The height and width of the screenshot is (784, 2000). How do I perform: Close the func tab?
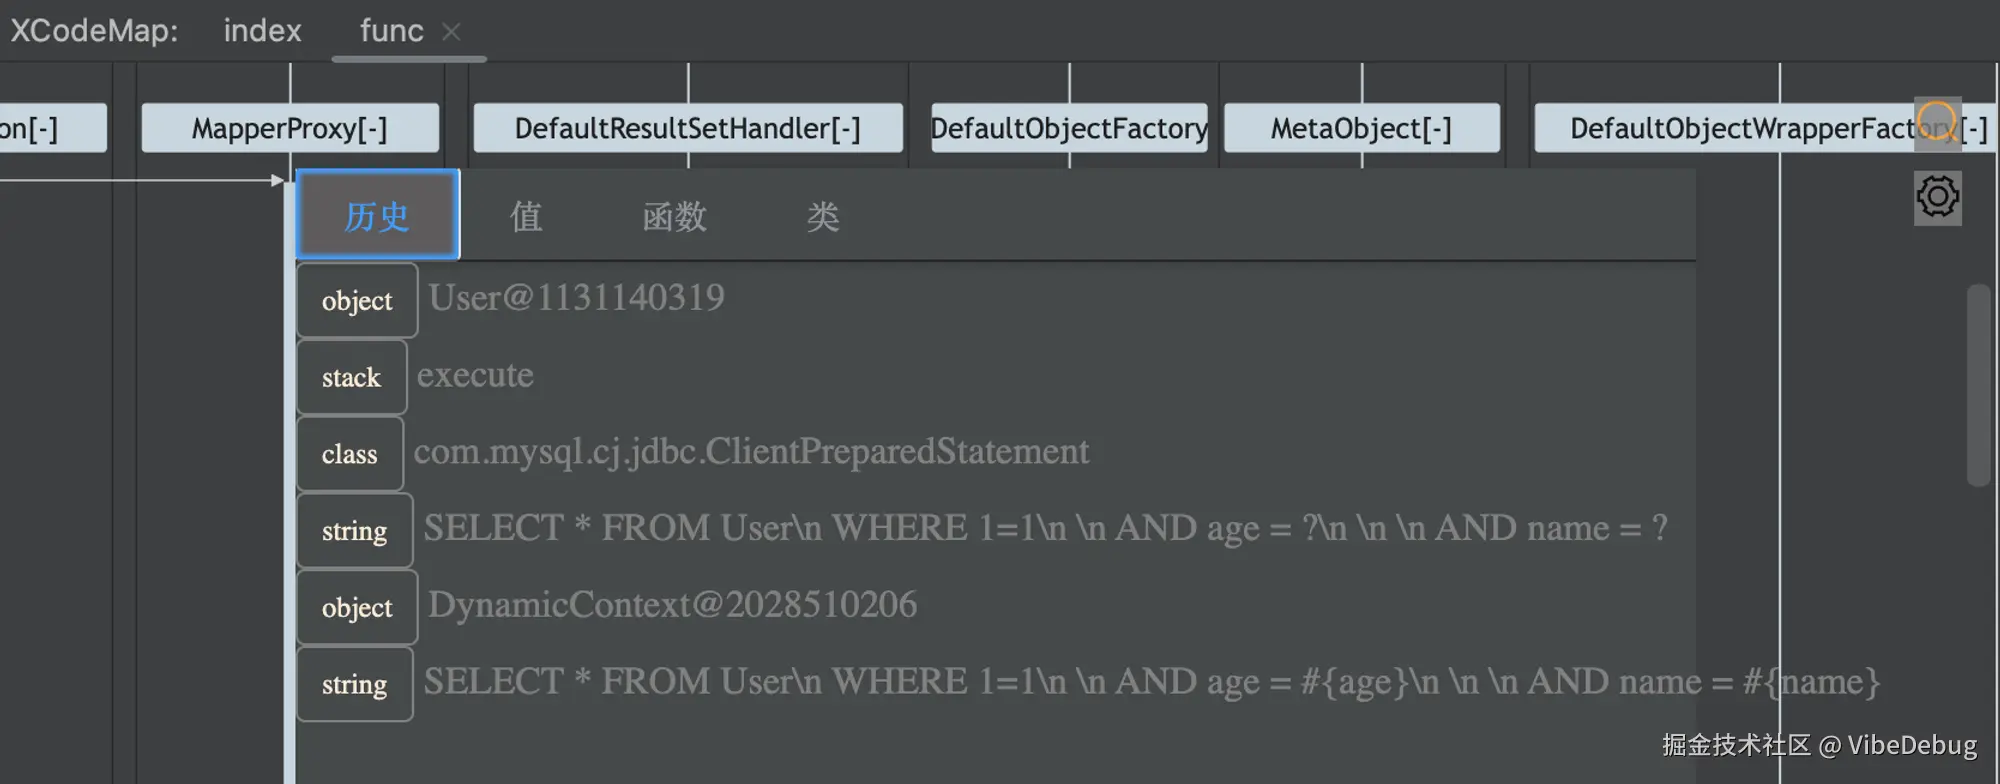(451, 32)
